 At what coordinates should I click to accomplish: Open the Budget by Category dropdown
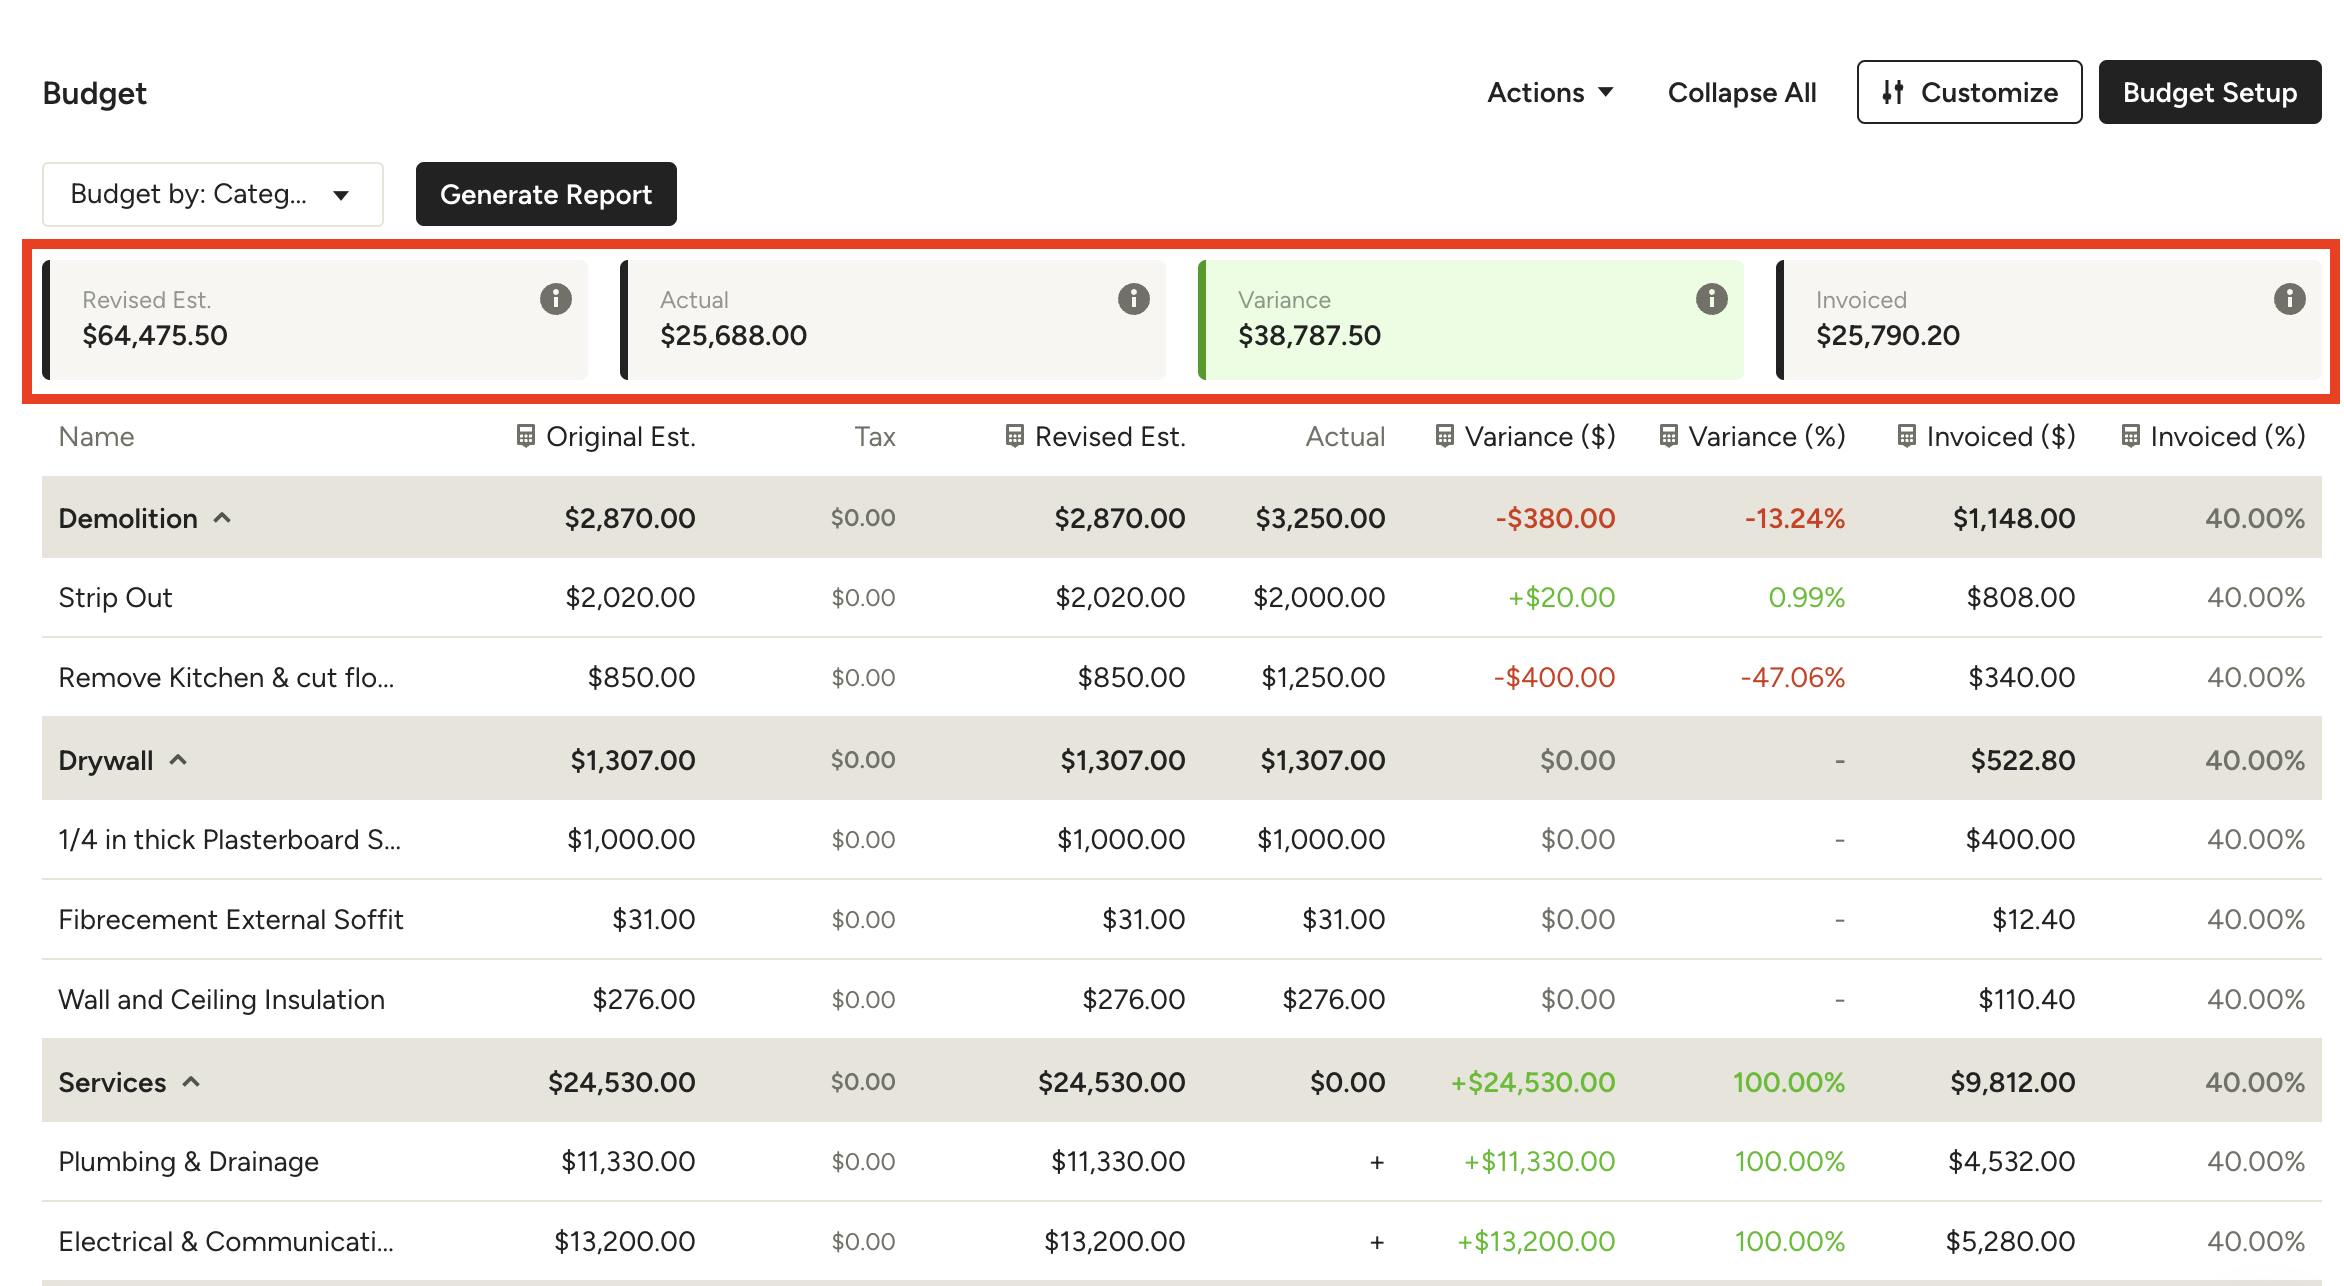[x=212, y=194]
